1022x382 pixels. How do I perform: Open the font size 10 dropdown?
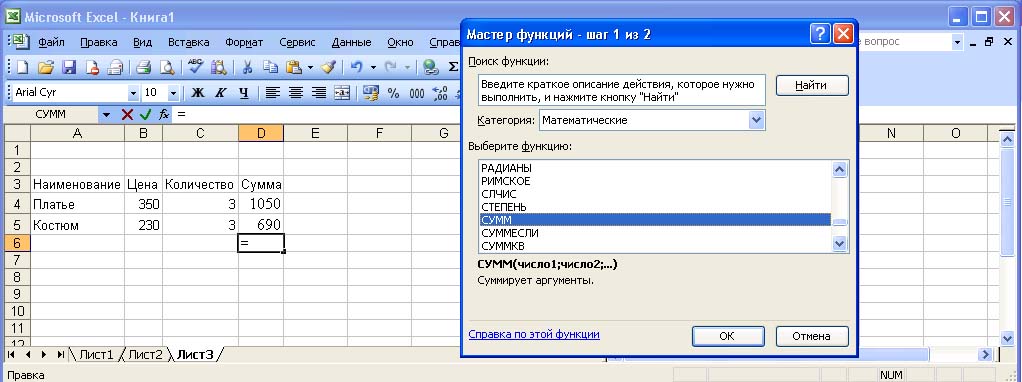coord(173,93)
